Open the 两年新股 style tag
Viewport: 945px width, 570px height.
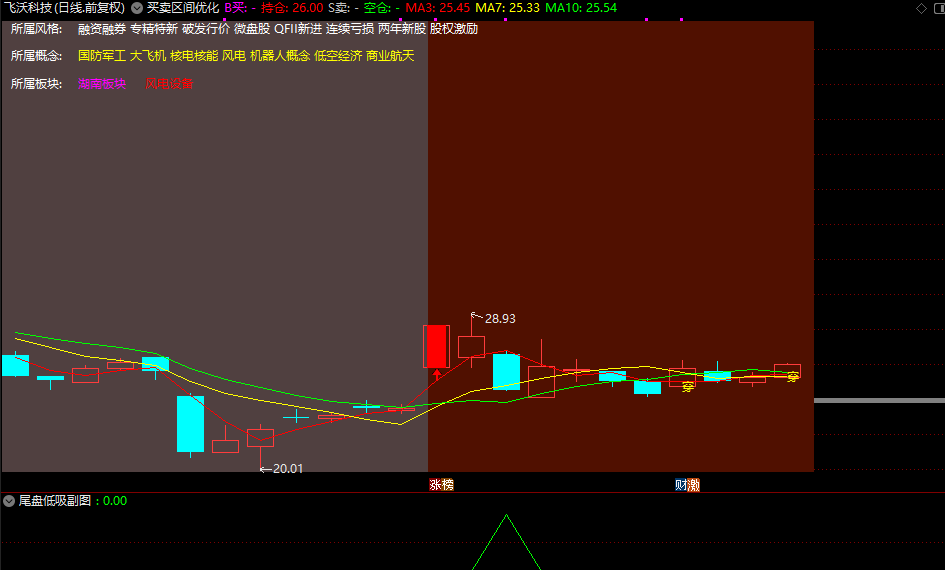click(401, 29)
